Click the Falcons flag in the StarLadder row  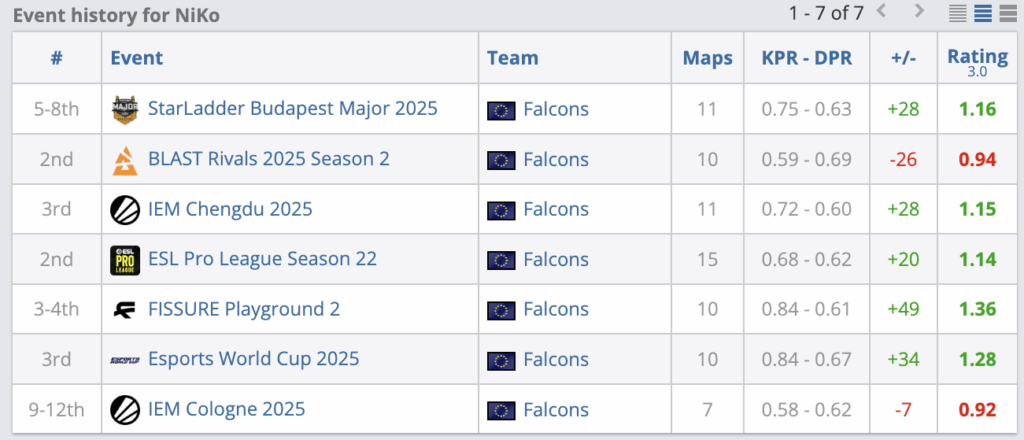point(501,109)
